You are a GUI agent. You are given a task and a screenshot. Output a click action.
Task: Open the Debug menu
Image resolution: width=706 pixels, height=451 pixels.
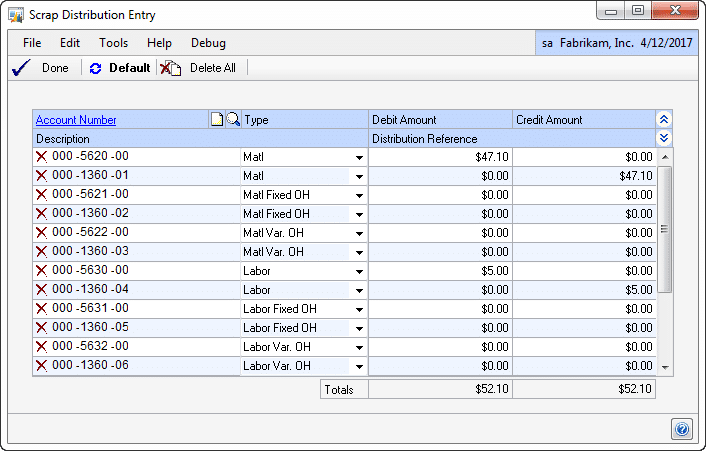[x=208, y=43]
